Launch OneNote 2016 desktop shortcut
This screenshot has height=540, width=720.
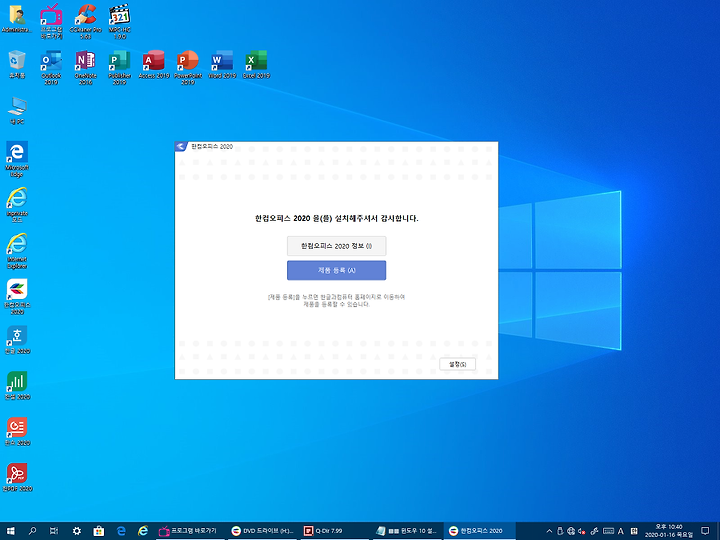coord(85,68)
